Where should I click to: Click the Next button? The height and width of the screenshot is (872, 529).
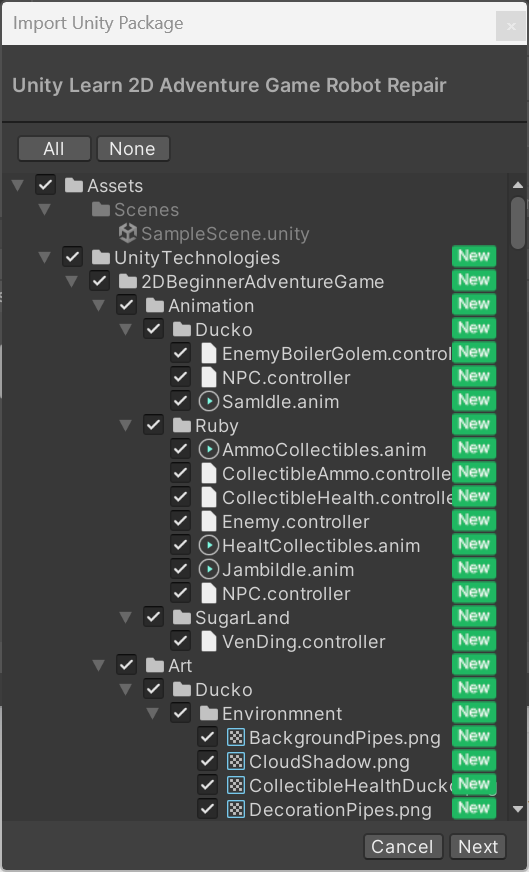[x=478, y=846]
